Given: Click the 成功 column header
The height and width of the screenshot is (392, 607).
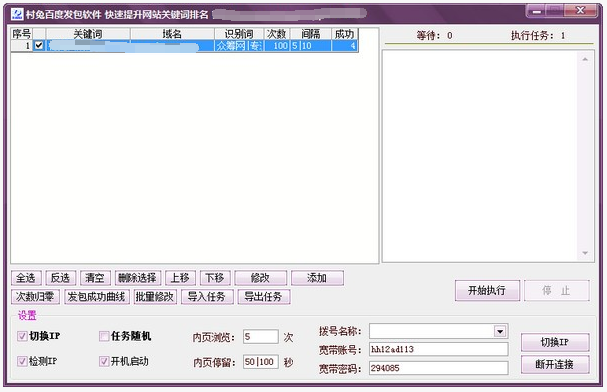Looking at the screenshot, I should point(345,34).
